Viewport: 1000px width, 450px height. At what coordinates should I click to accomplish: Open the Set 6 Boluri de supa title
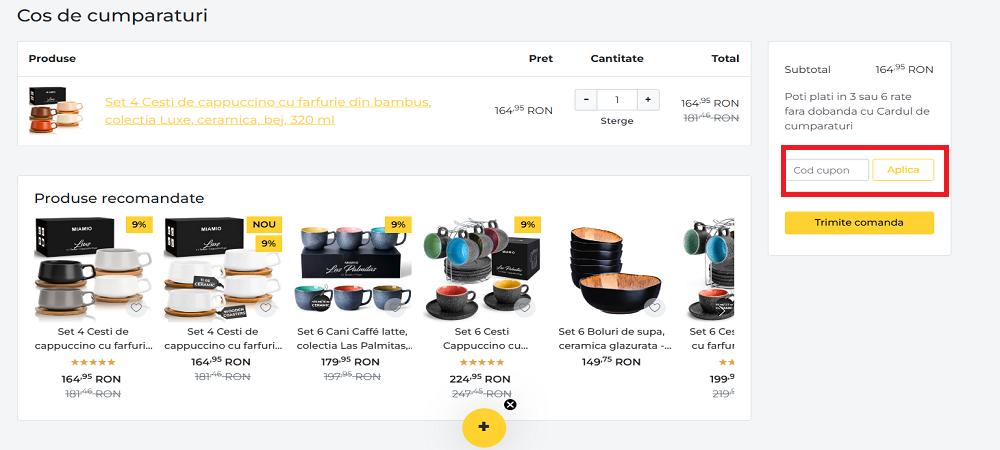[615, 338]
